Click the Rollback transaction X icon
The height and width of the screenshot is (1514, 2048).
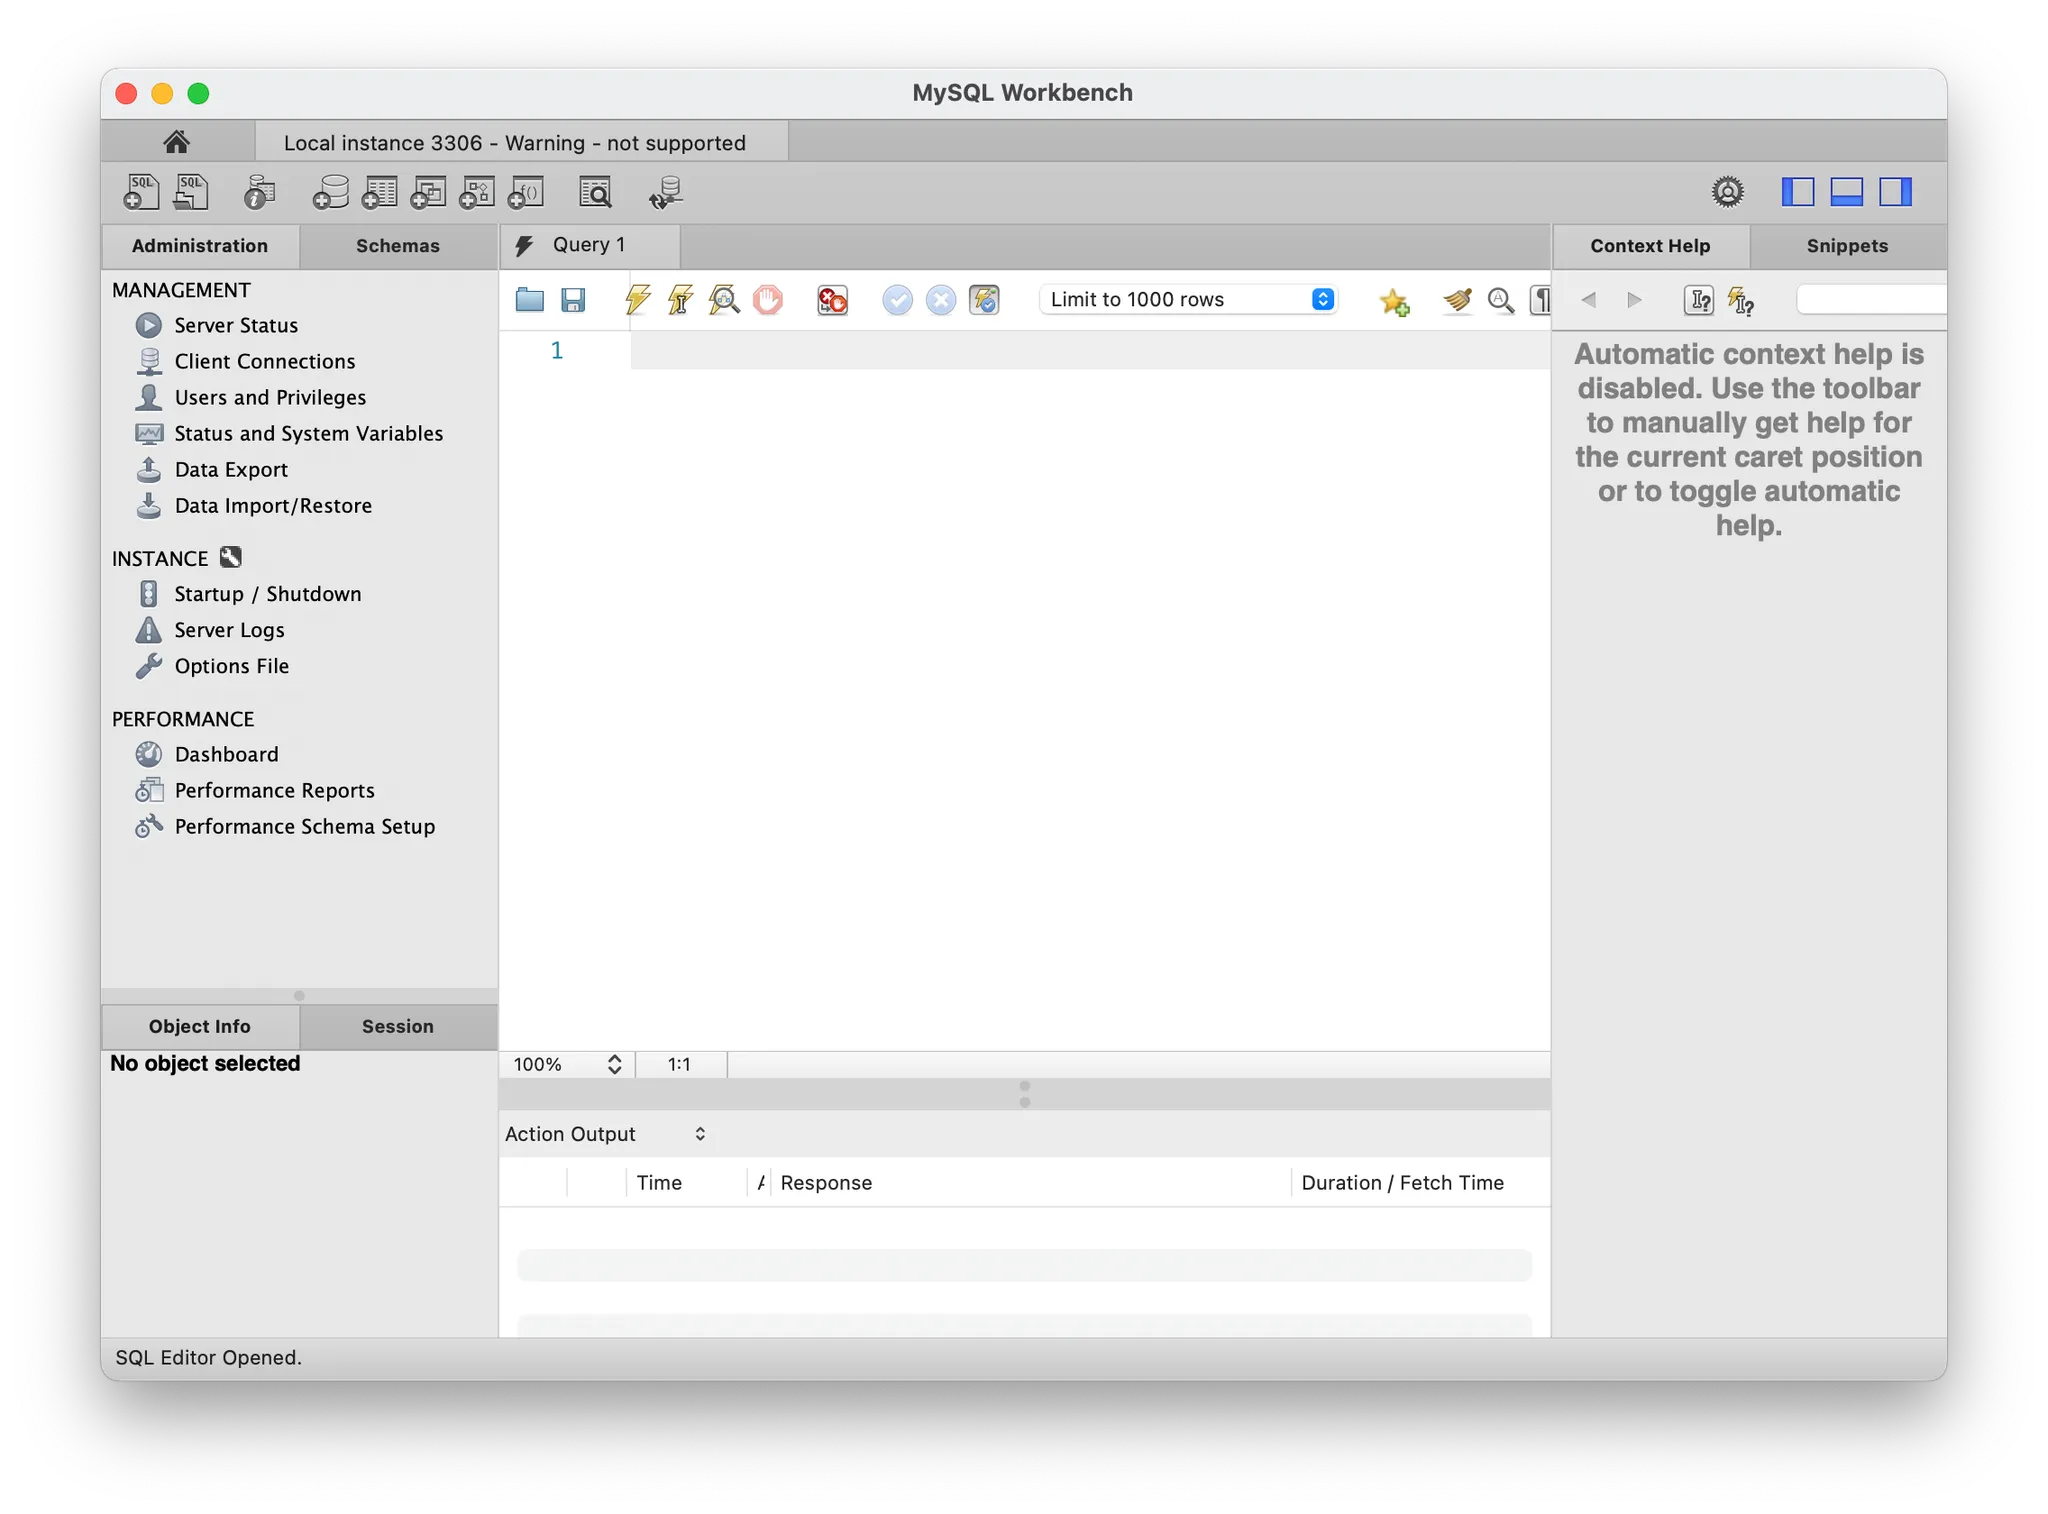[x=940, y=300]
